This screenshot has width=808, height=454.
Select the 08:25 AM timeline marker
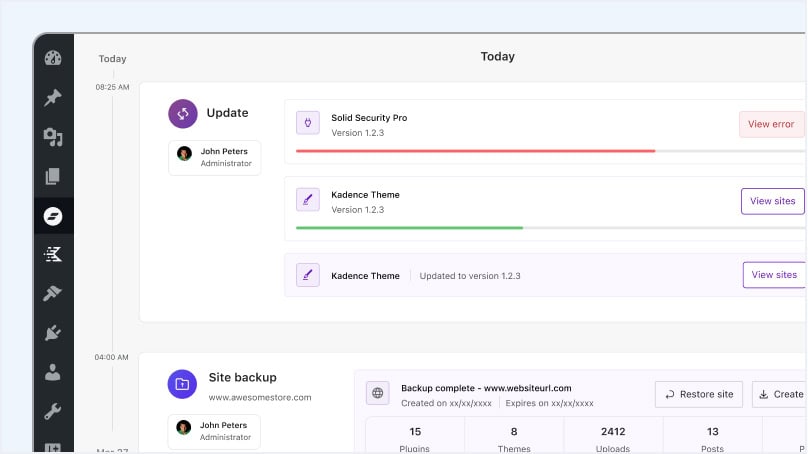point(112,87)
